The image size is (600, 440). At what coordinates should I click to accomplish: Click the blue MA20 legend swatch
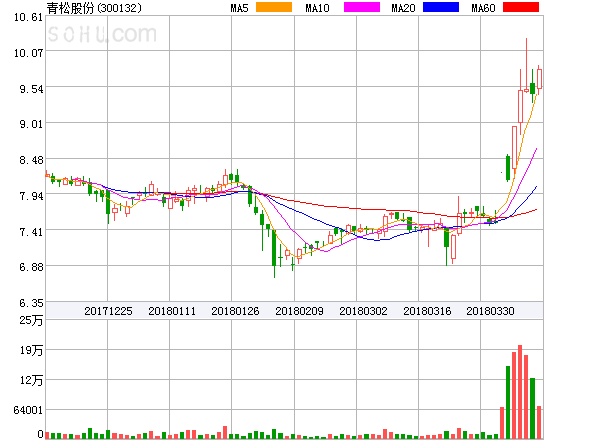pos(441,7)
